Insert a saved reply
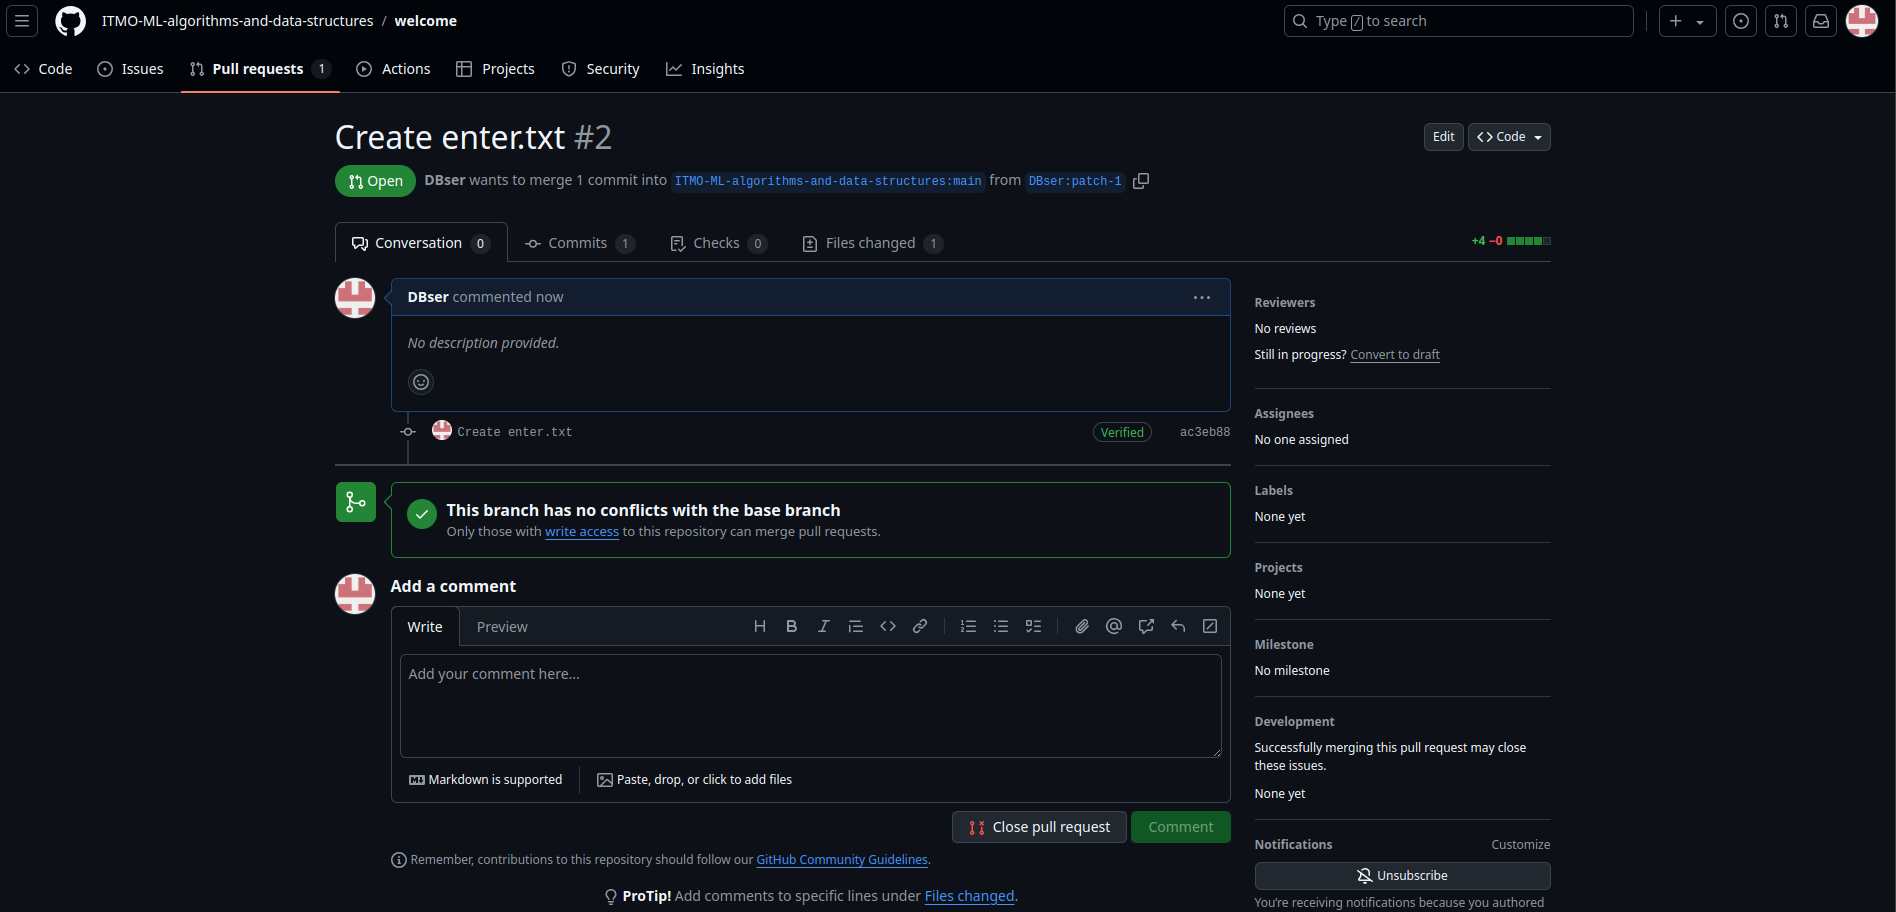This screenshot has width=1896, height=912. [x=1178, y=626]
